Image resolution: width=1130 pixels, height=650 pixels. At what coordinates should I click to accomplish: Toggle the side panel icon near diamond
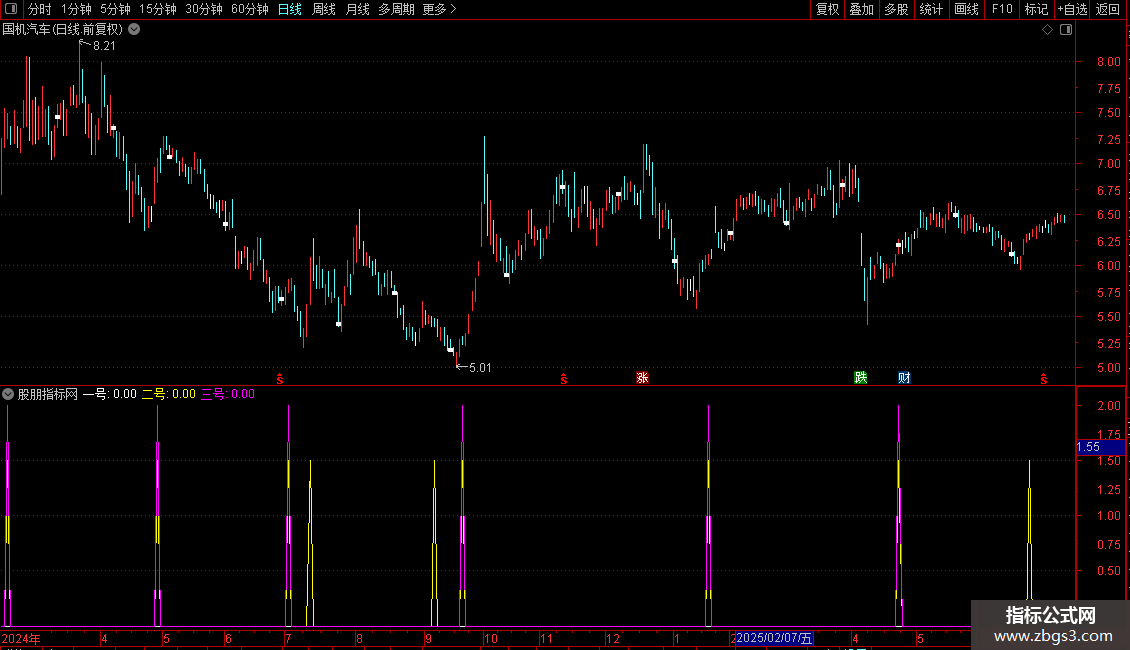click(x=1066, y=30)
